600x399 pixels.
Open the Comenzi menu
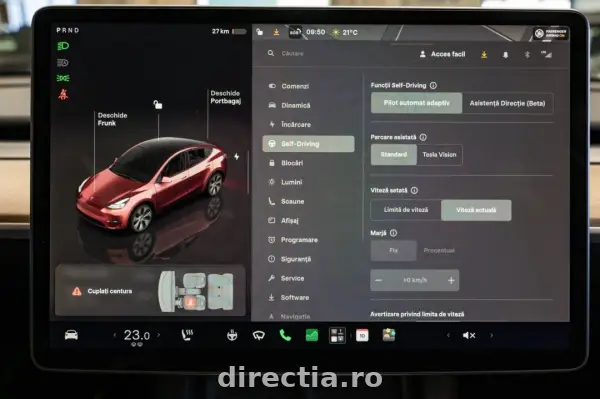click(308, 86)
